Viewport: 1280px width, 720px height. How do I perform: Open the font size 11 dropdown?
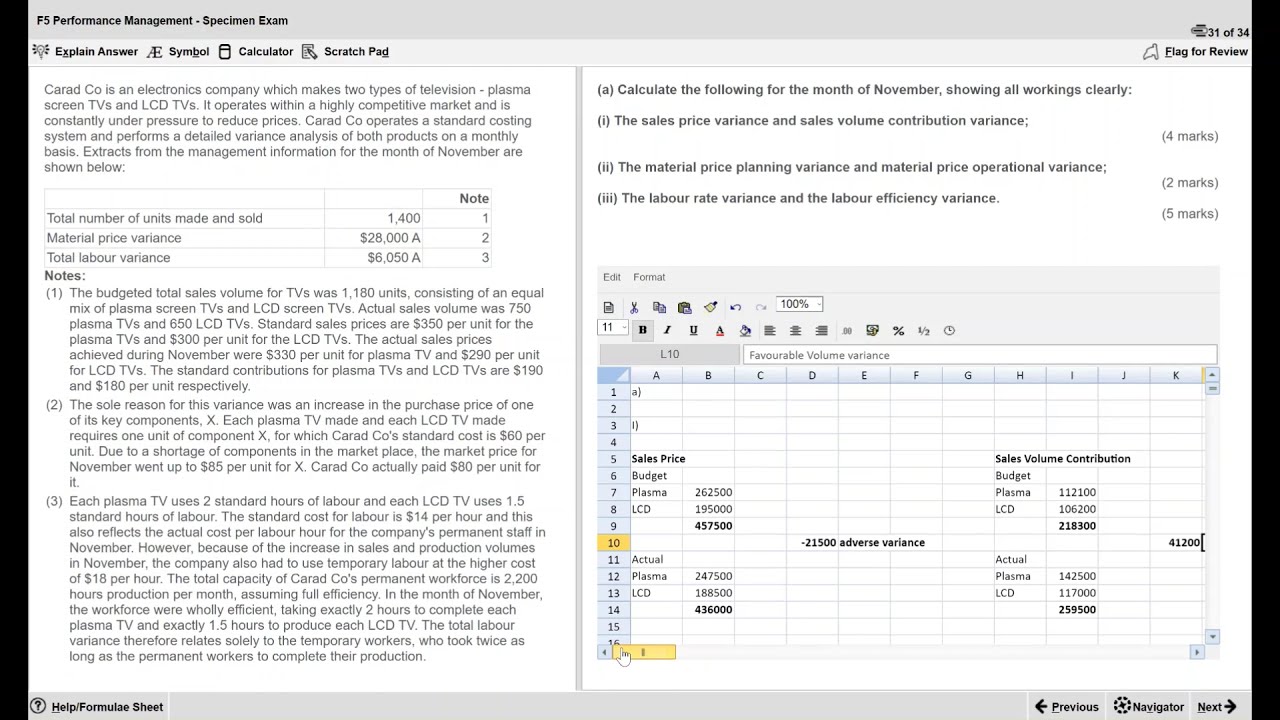tap(613, 328)
